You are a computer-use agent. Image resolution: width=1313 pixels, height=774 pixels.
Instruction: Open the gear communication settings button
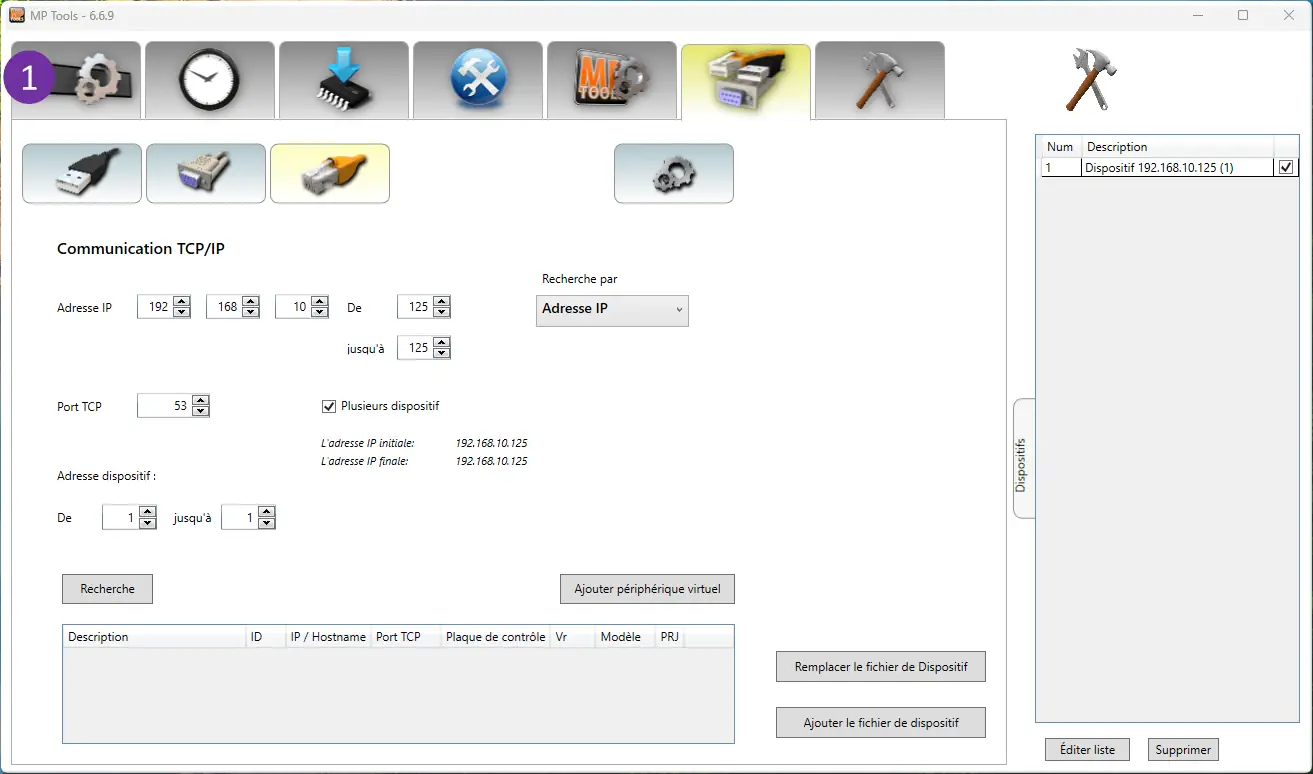[673, 173]
